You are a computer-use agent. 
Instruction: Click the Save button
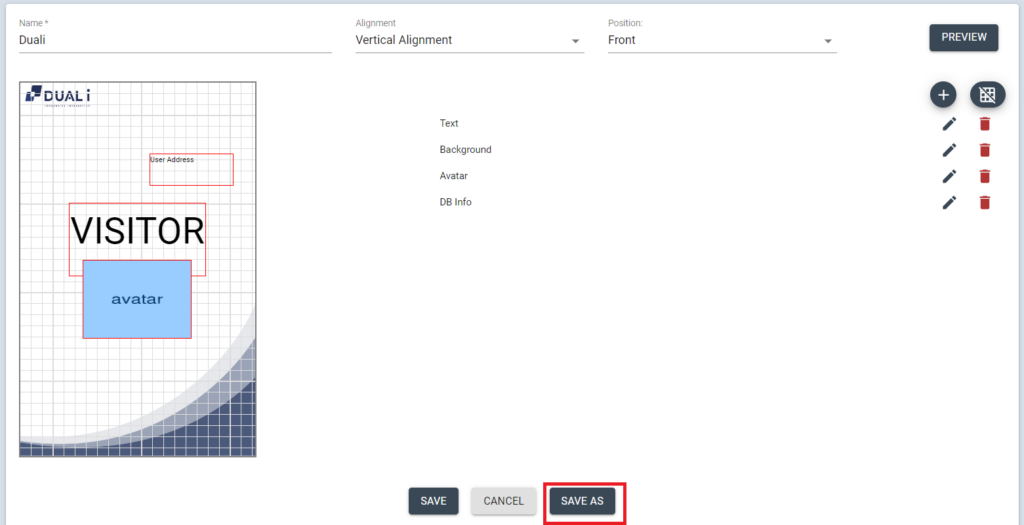tap(433, 501)
